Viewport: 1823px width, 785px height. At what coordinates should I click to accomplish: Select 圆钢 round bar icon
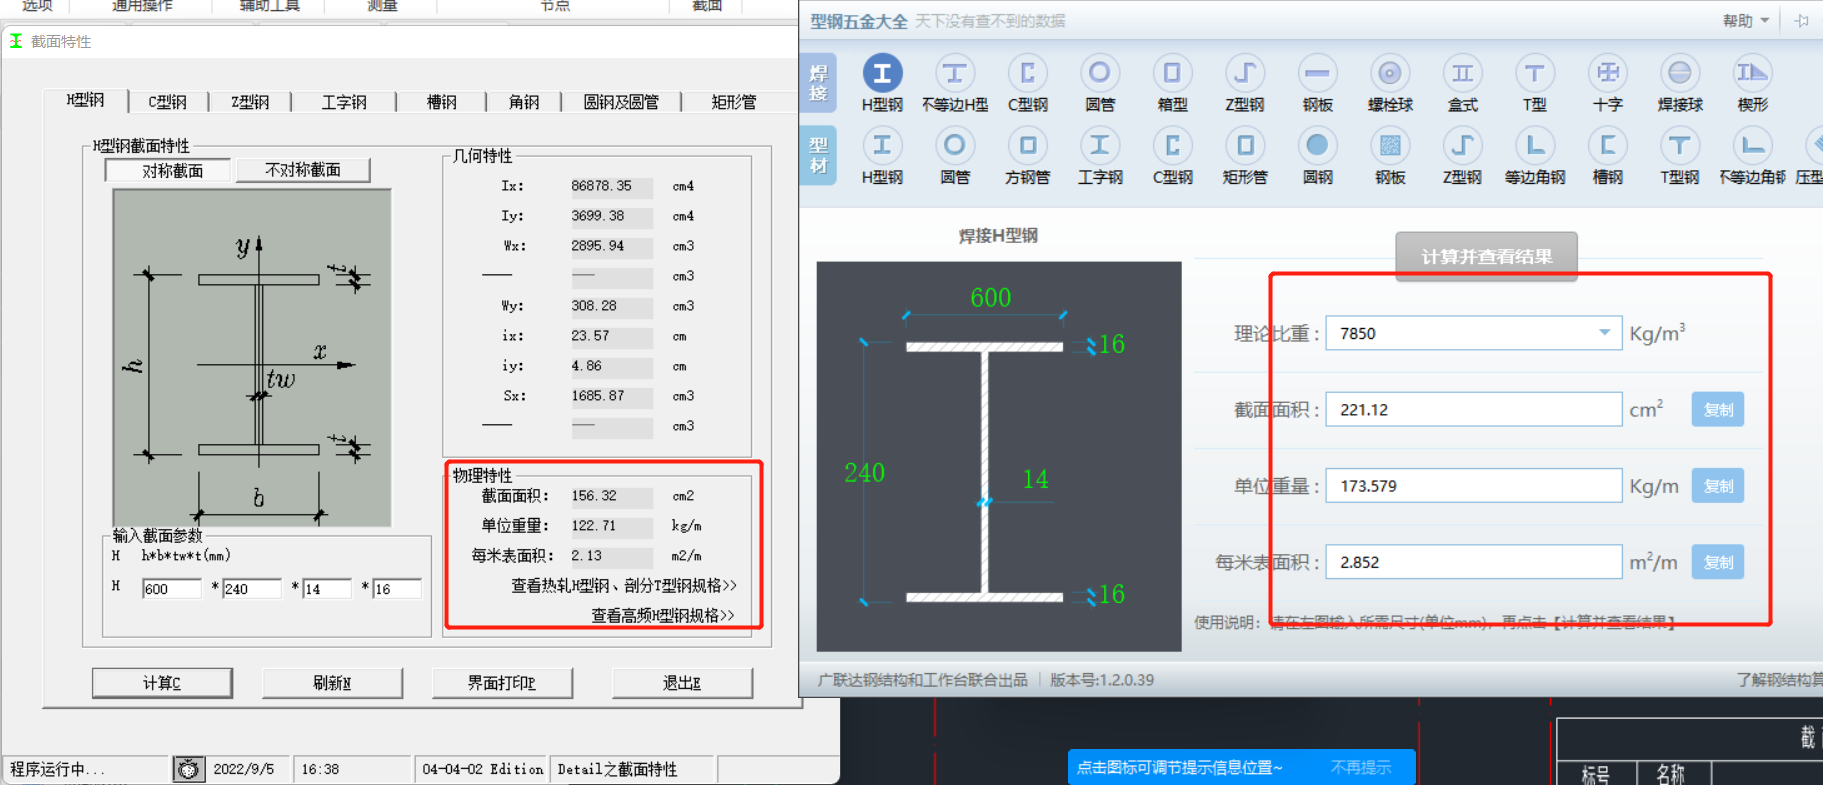click(1317, 146)
